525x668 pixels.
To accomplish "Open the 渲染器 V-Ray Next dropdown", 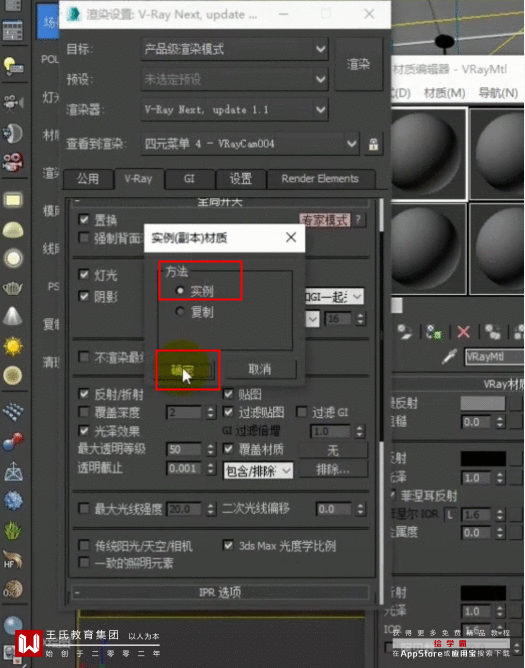I will [234, 109].
